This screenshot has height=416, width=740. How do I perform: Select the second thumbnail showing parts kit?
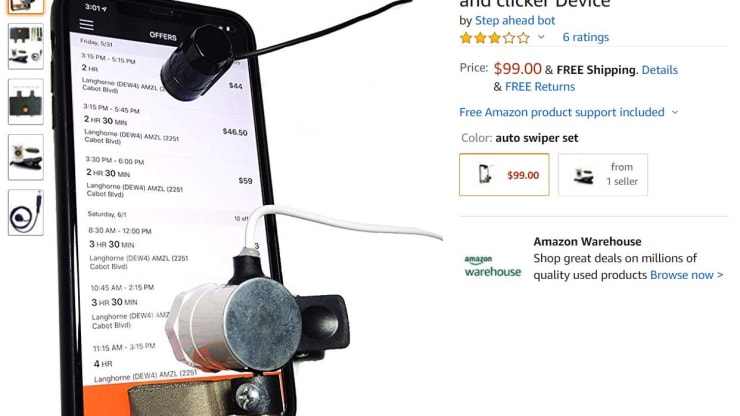(x=25, y=46)
